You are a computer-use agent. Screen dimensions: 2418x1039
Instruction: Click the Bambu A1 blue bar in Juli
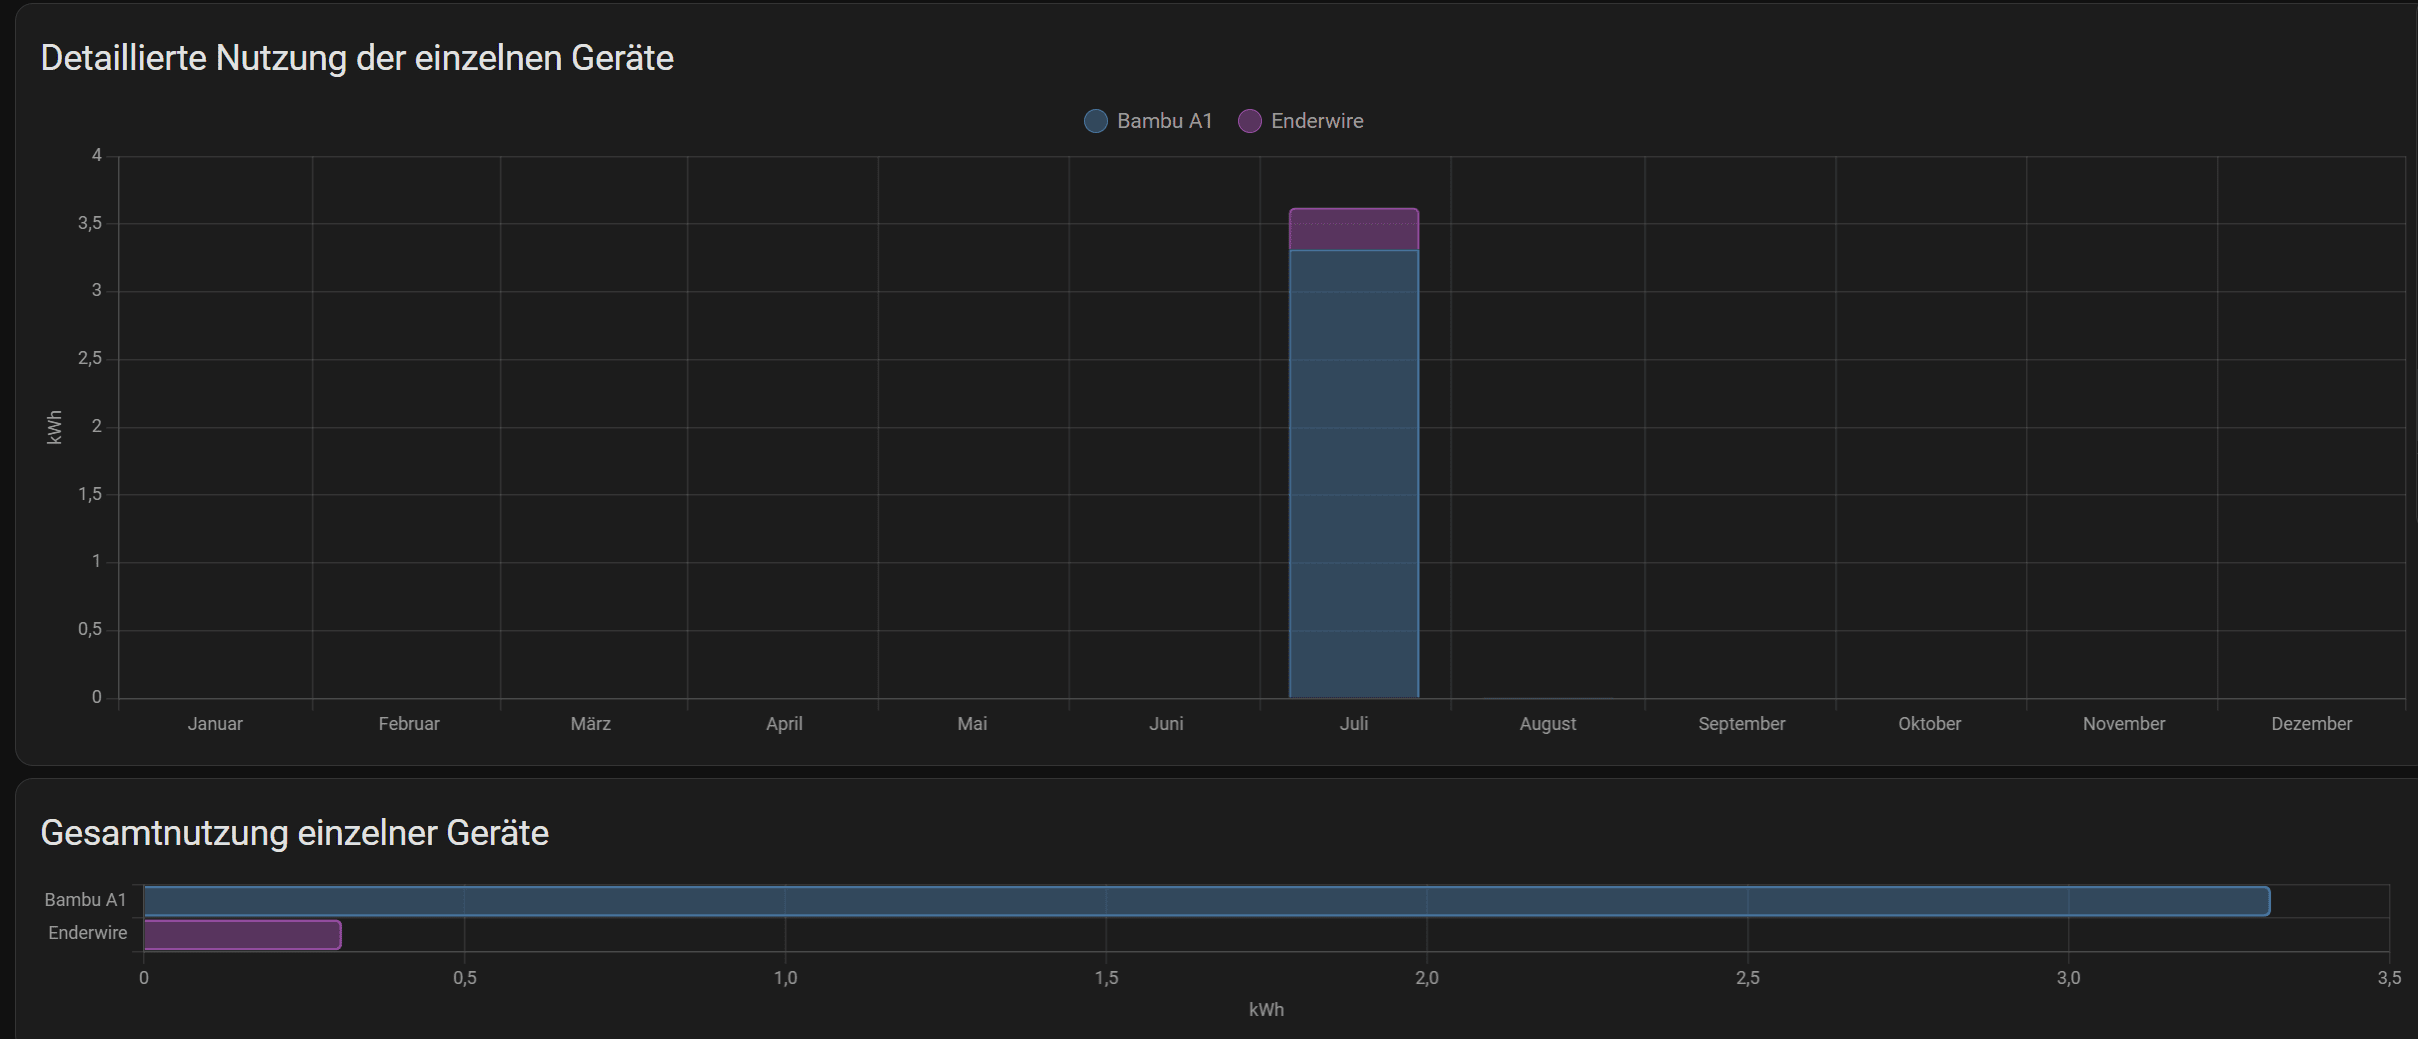1354,474
